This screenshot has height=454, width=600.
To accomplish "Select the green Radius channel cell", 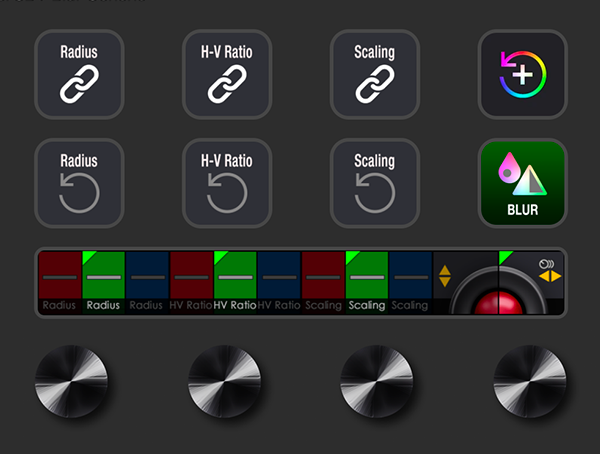I will pyautogui.click(x=104, y=283).
